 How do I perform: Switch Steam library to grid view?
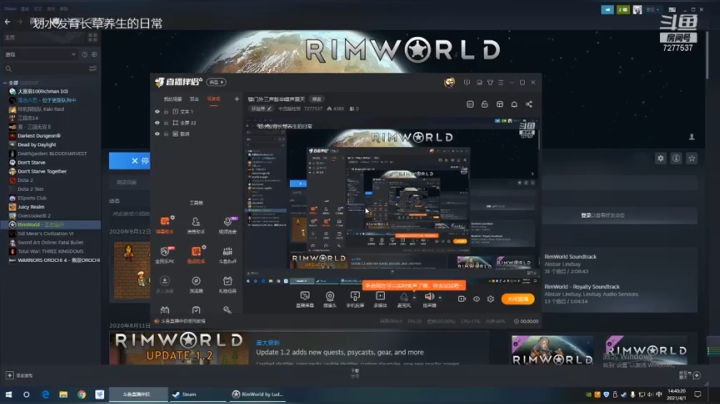[93, 37]
